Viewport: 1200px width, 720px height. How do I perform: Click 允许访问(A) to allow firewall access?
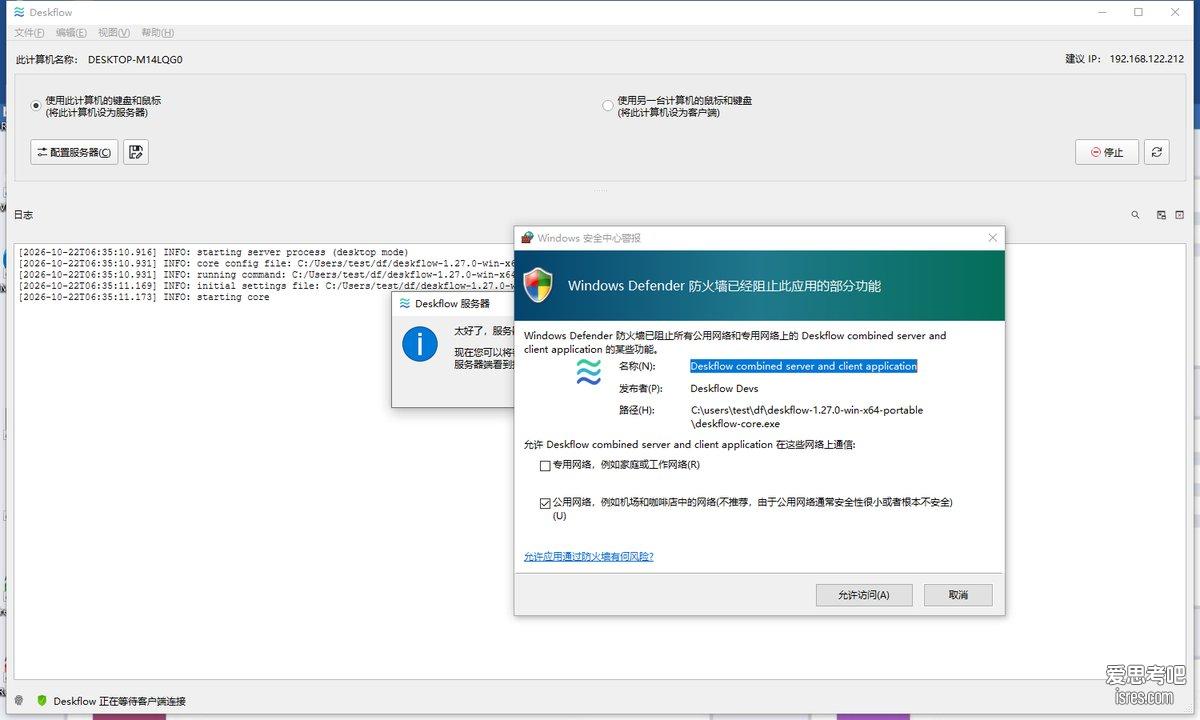coord(865,595)
